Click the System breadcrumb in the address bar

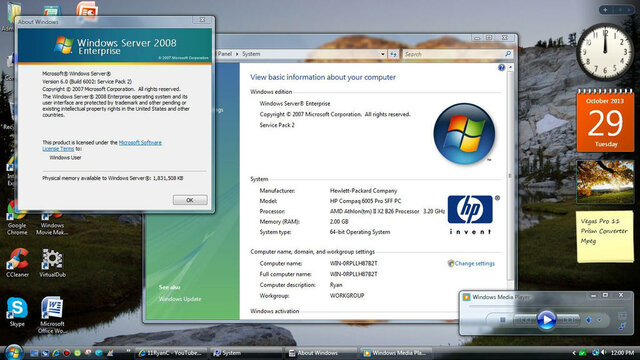tap(251, 54)
